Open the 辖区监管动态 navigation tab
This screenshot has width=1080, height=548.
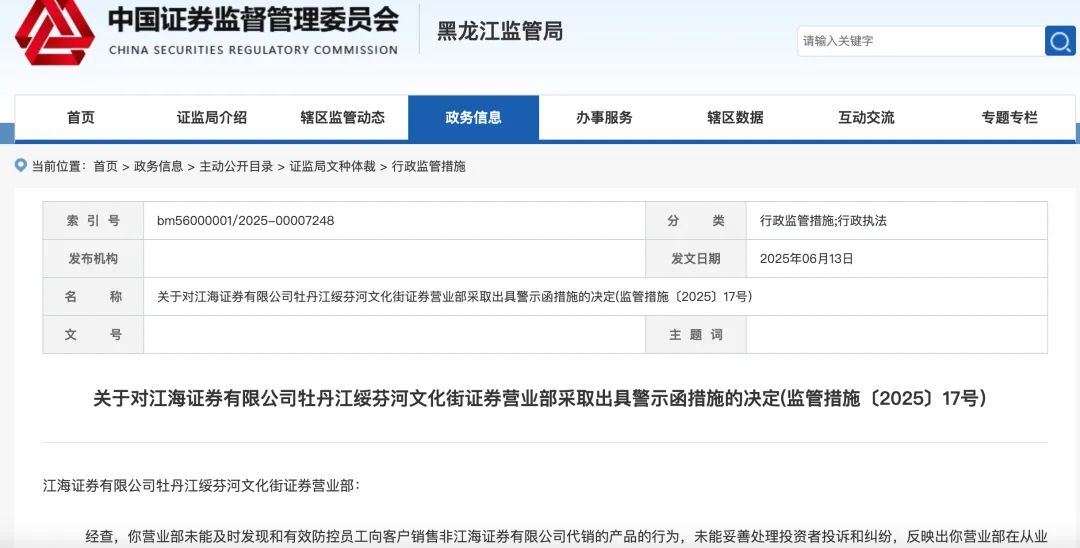coord(342,118)
